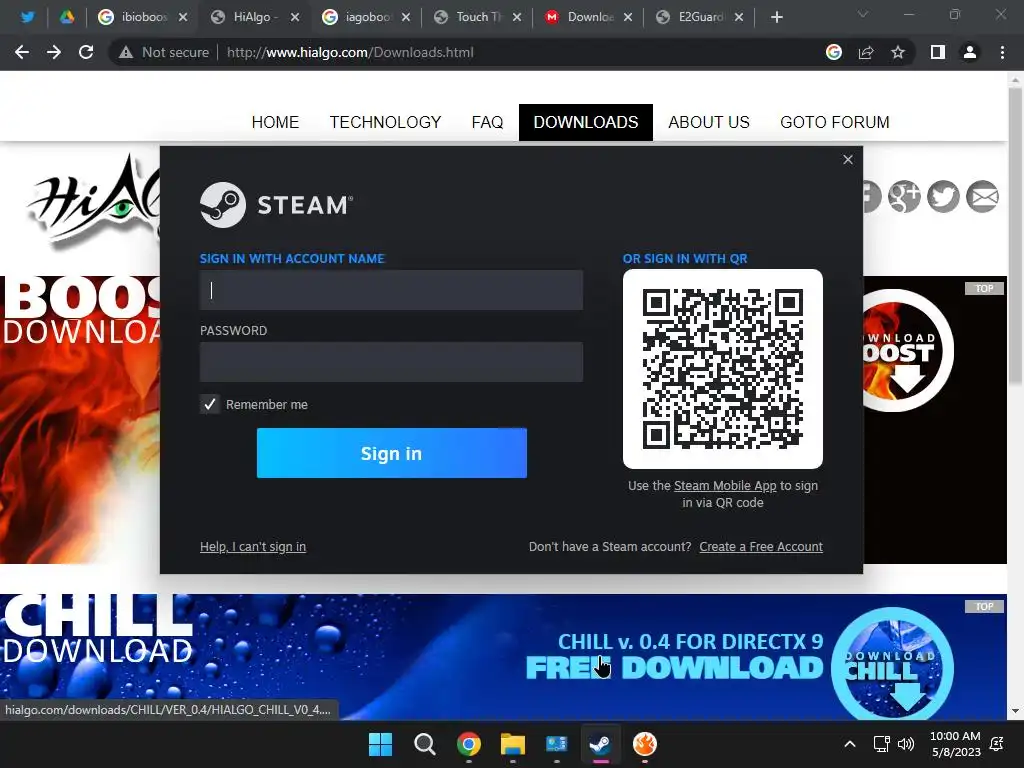1024x768 pixels.
Task: Click the Steam logo in the dialog
Action: [x=276, y=205]
